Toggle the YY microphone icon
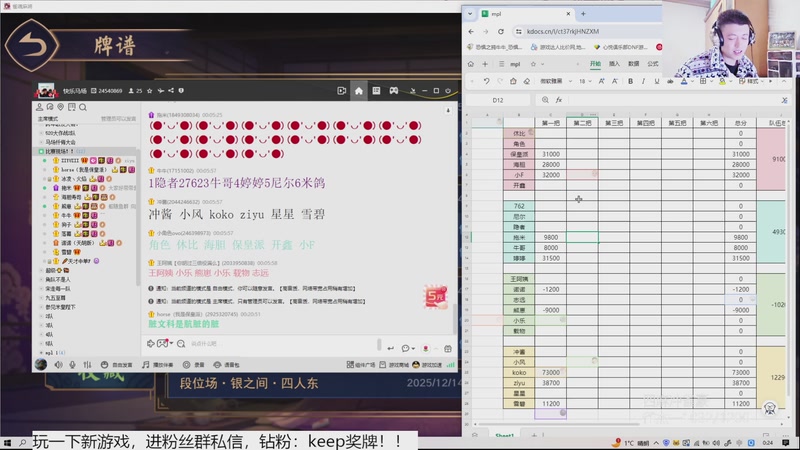 pos(72,365)
